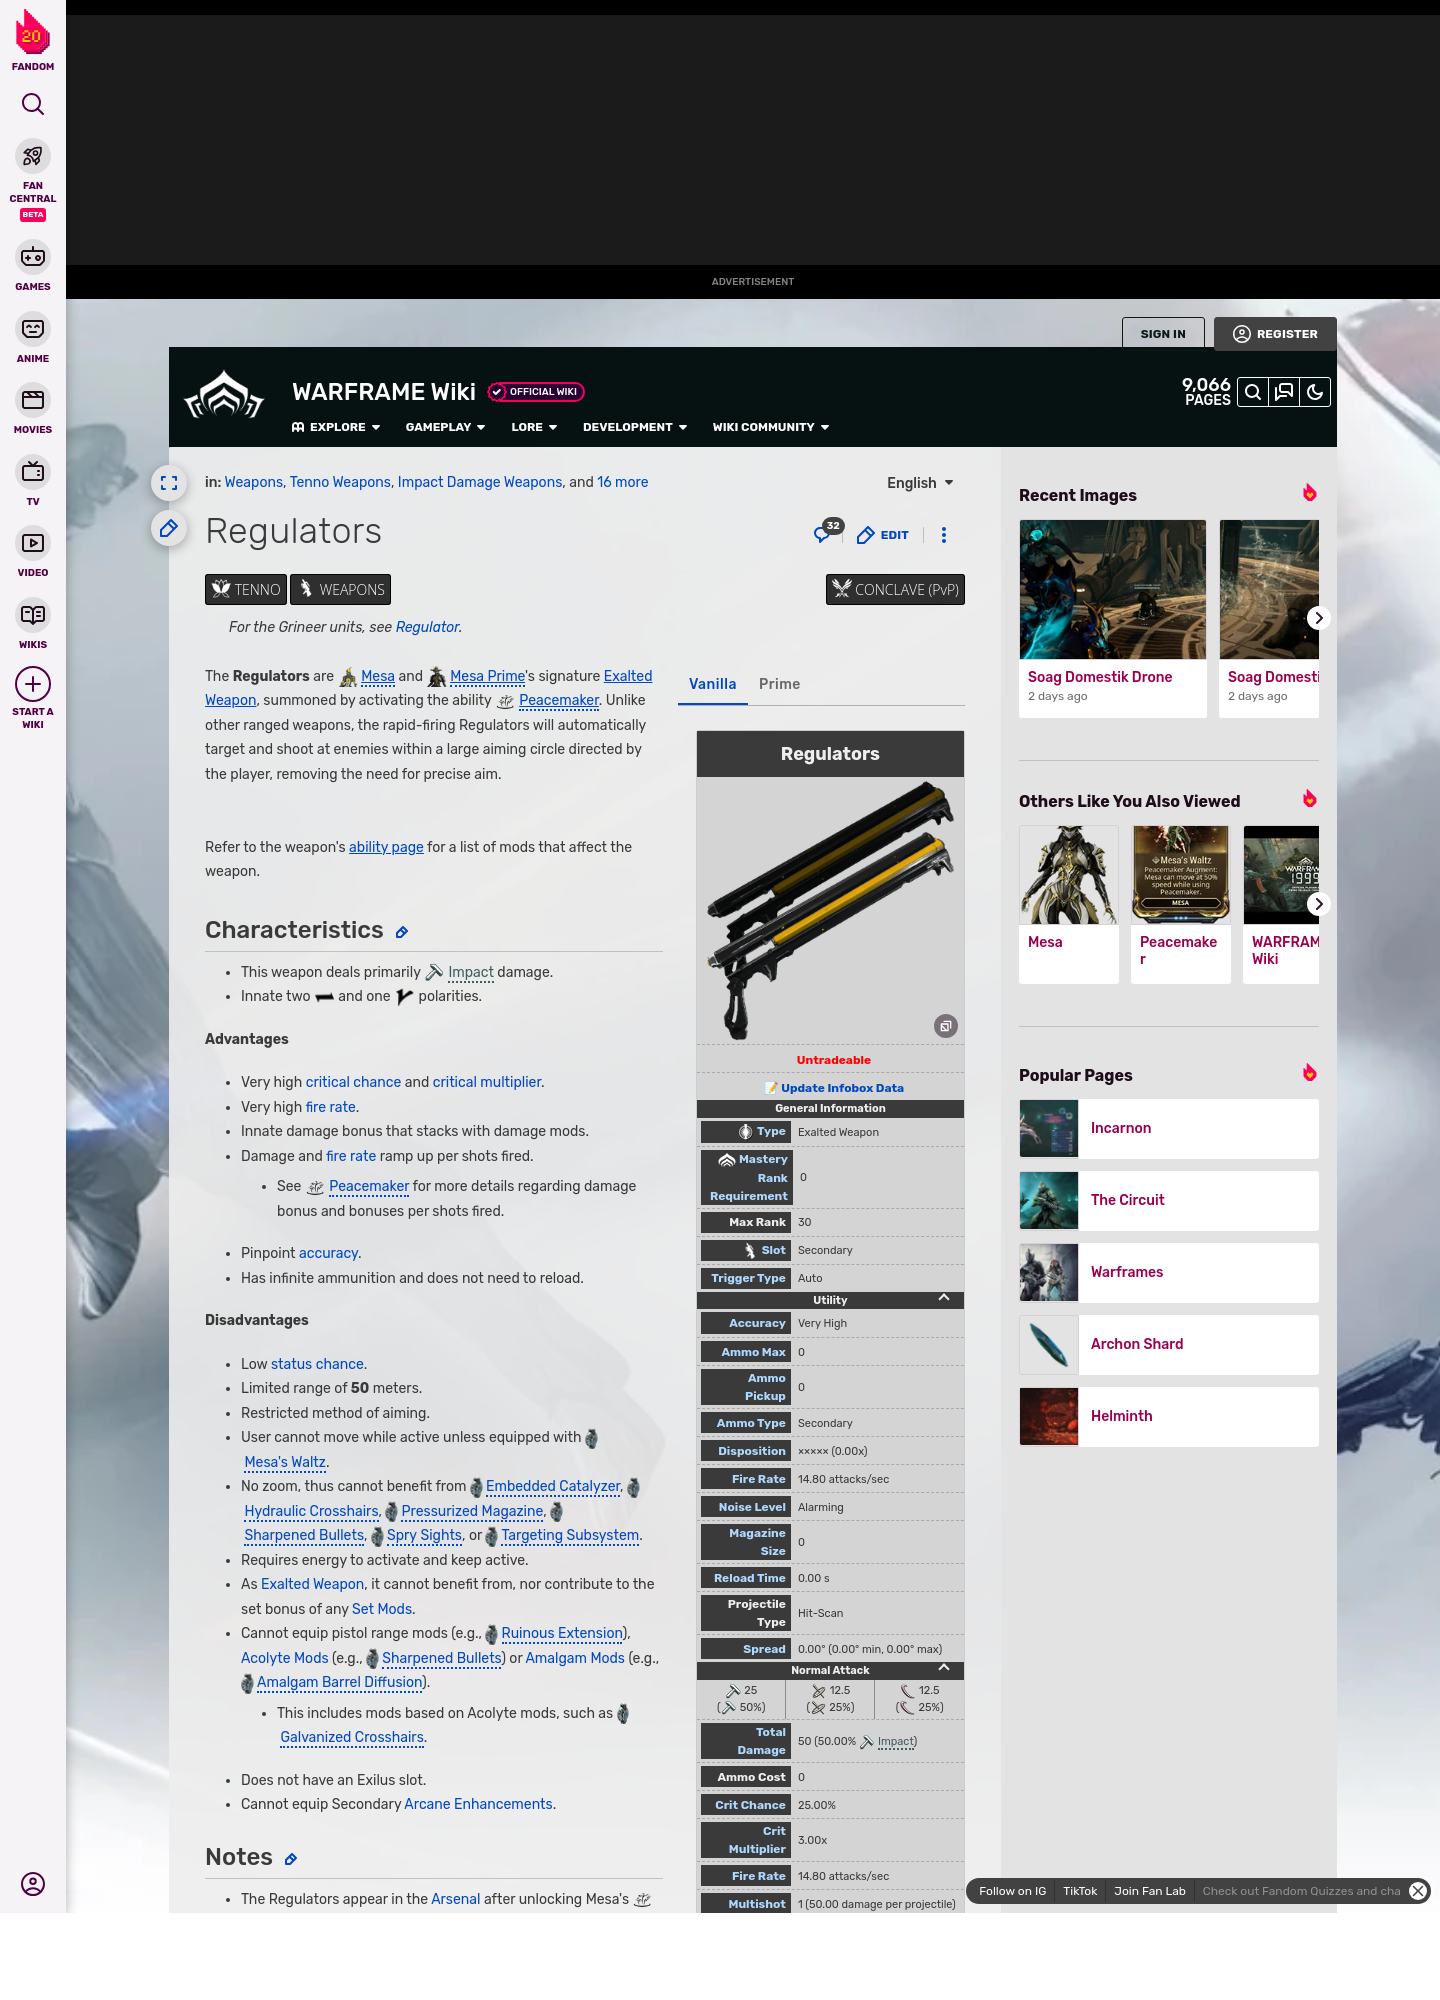This screenshot has width=1440, height=2000.
Task: Click the Register button
Action: tap(1275, 334)
